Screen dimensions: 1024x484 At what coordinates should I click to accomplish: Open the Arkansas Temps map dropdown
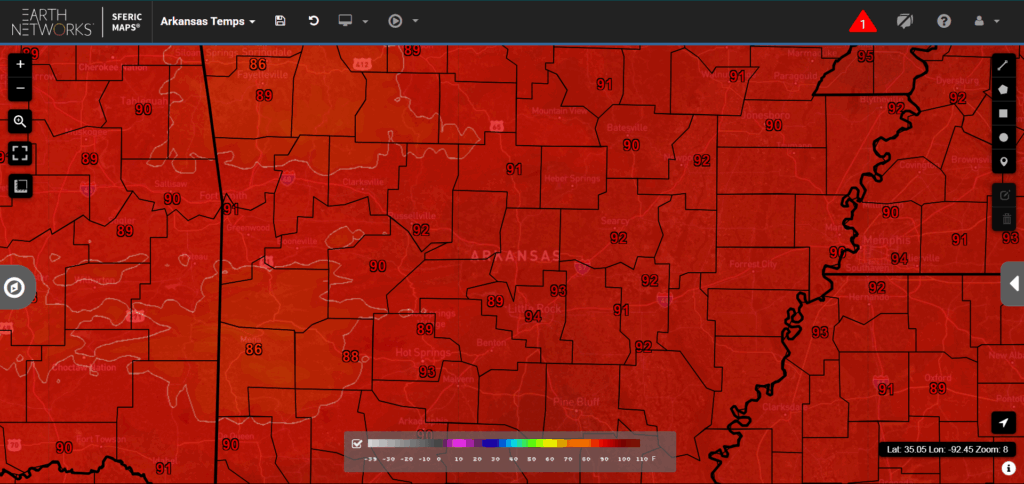point(208,21)
